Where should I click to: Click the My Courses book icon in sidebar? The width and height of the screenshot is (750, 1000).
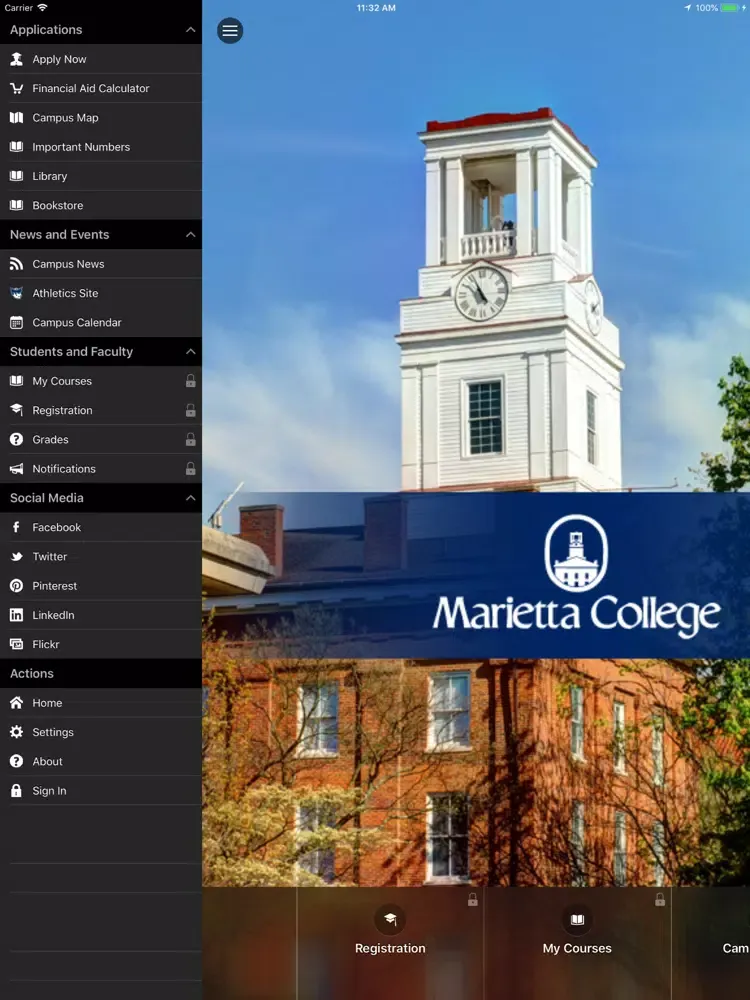coord(17,381)
